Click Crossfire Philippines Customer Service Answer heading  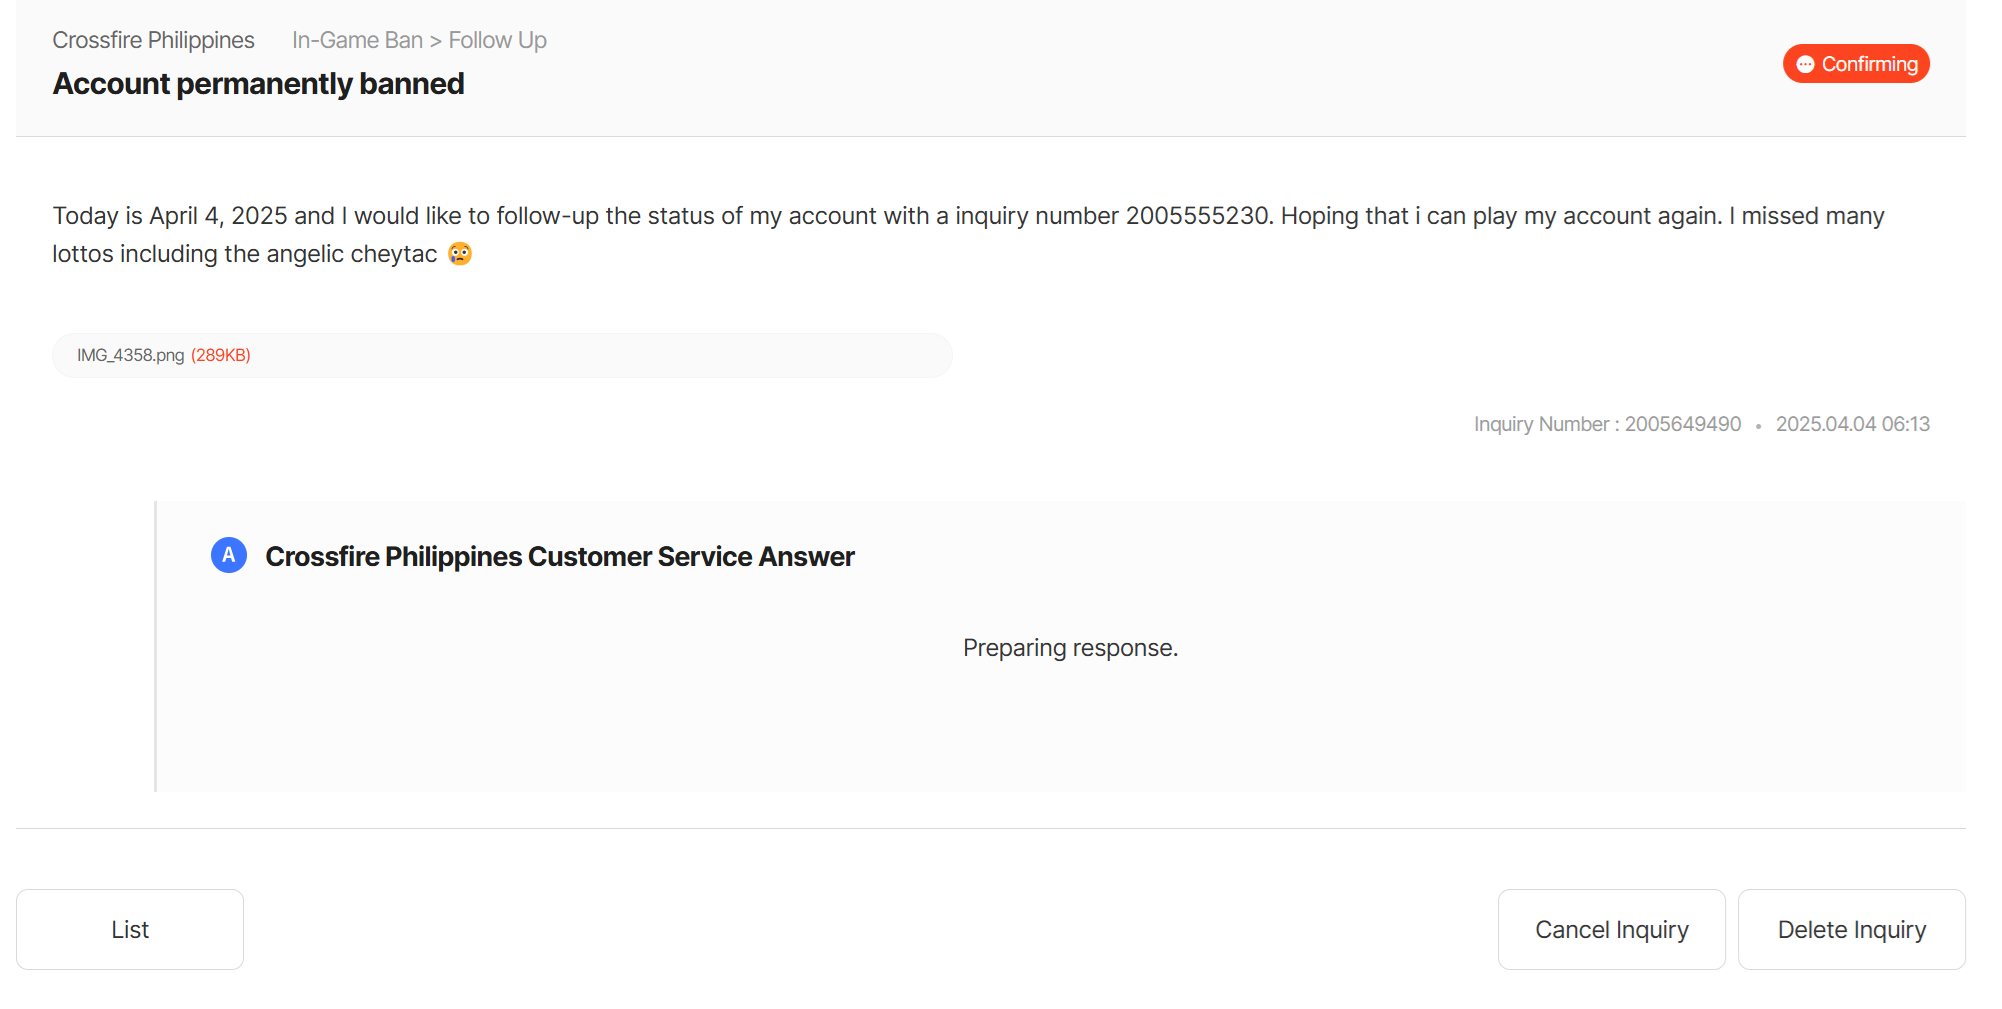pyautogui.click(x=560, y=556)
